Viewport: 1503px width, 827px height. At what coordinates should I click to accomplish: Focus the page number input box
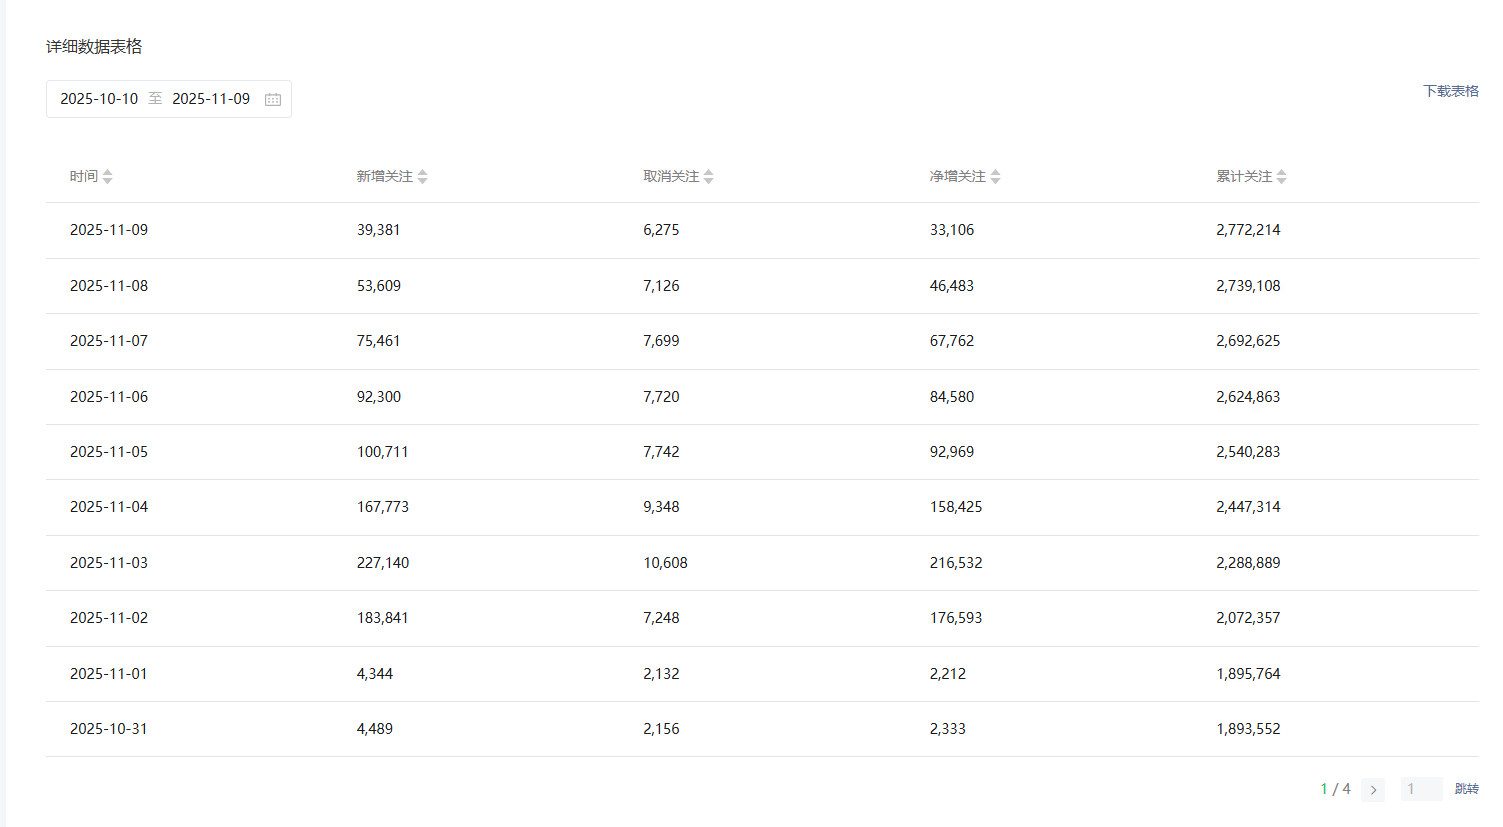1420,790
